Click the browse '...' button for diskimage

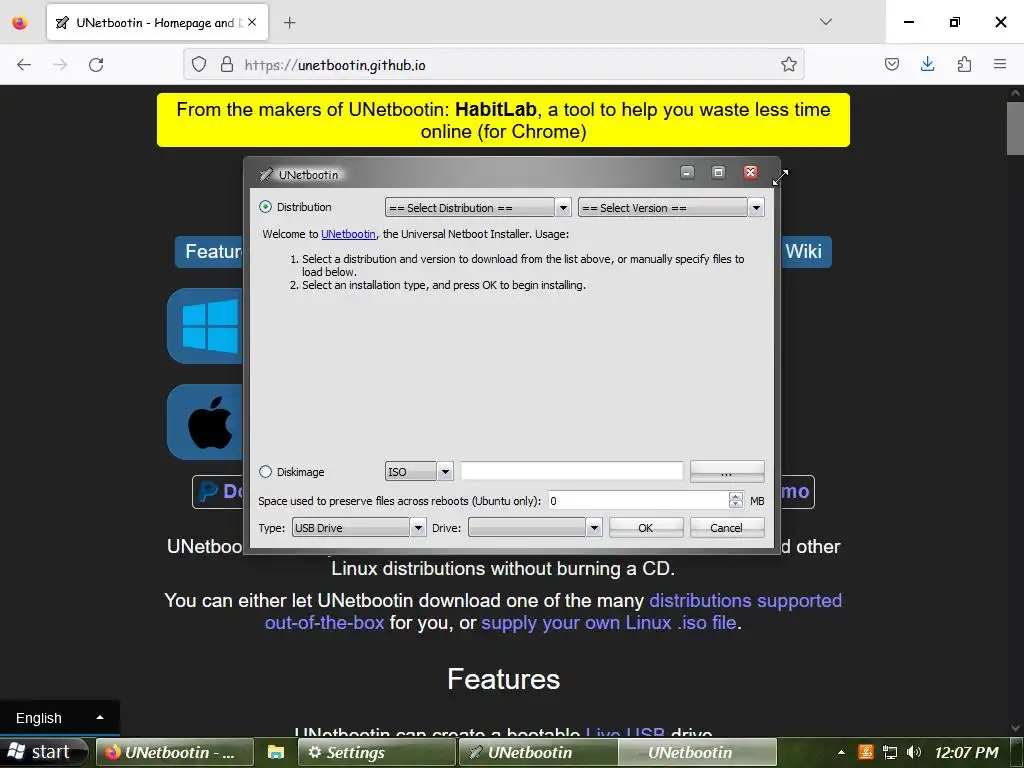coord(727,471)
